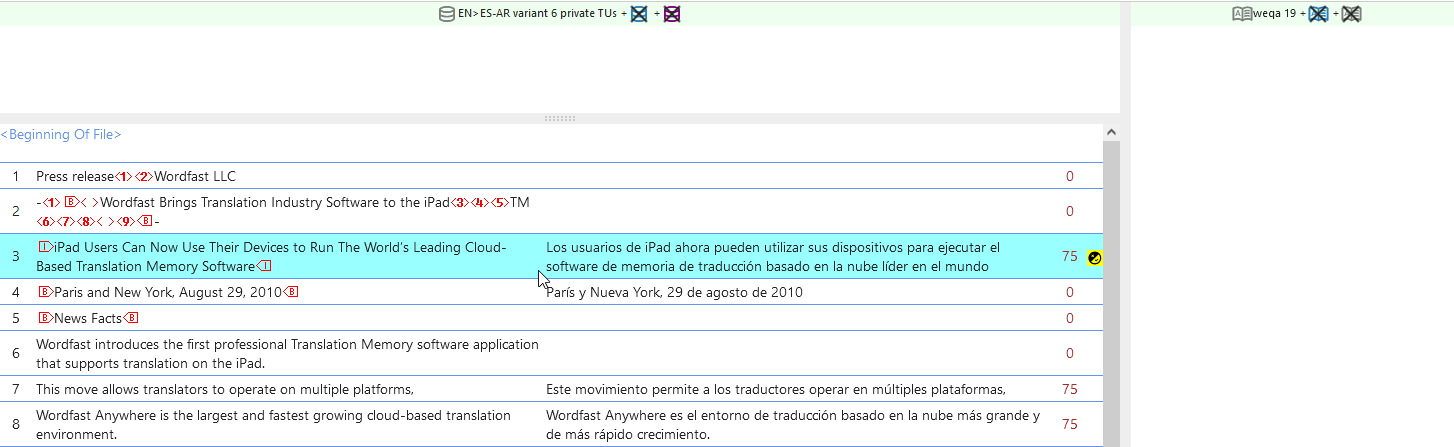
Task: Click the translation memory database icon
Action: coord(447,14)
